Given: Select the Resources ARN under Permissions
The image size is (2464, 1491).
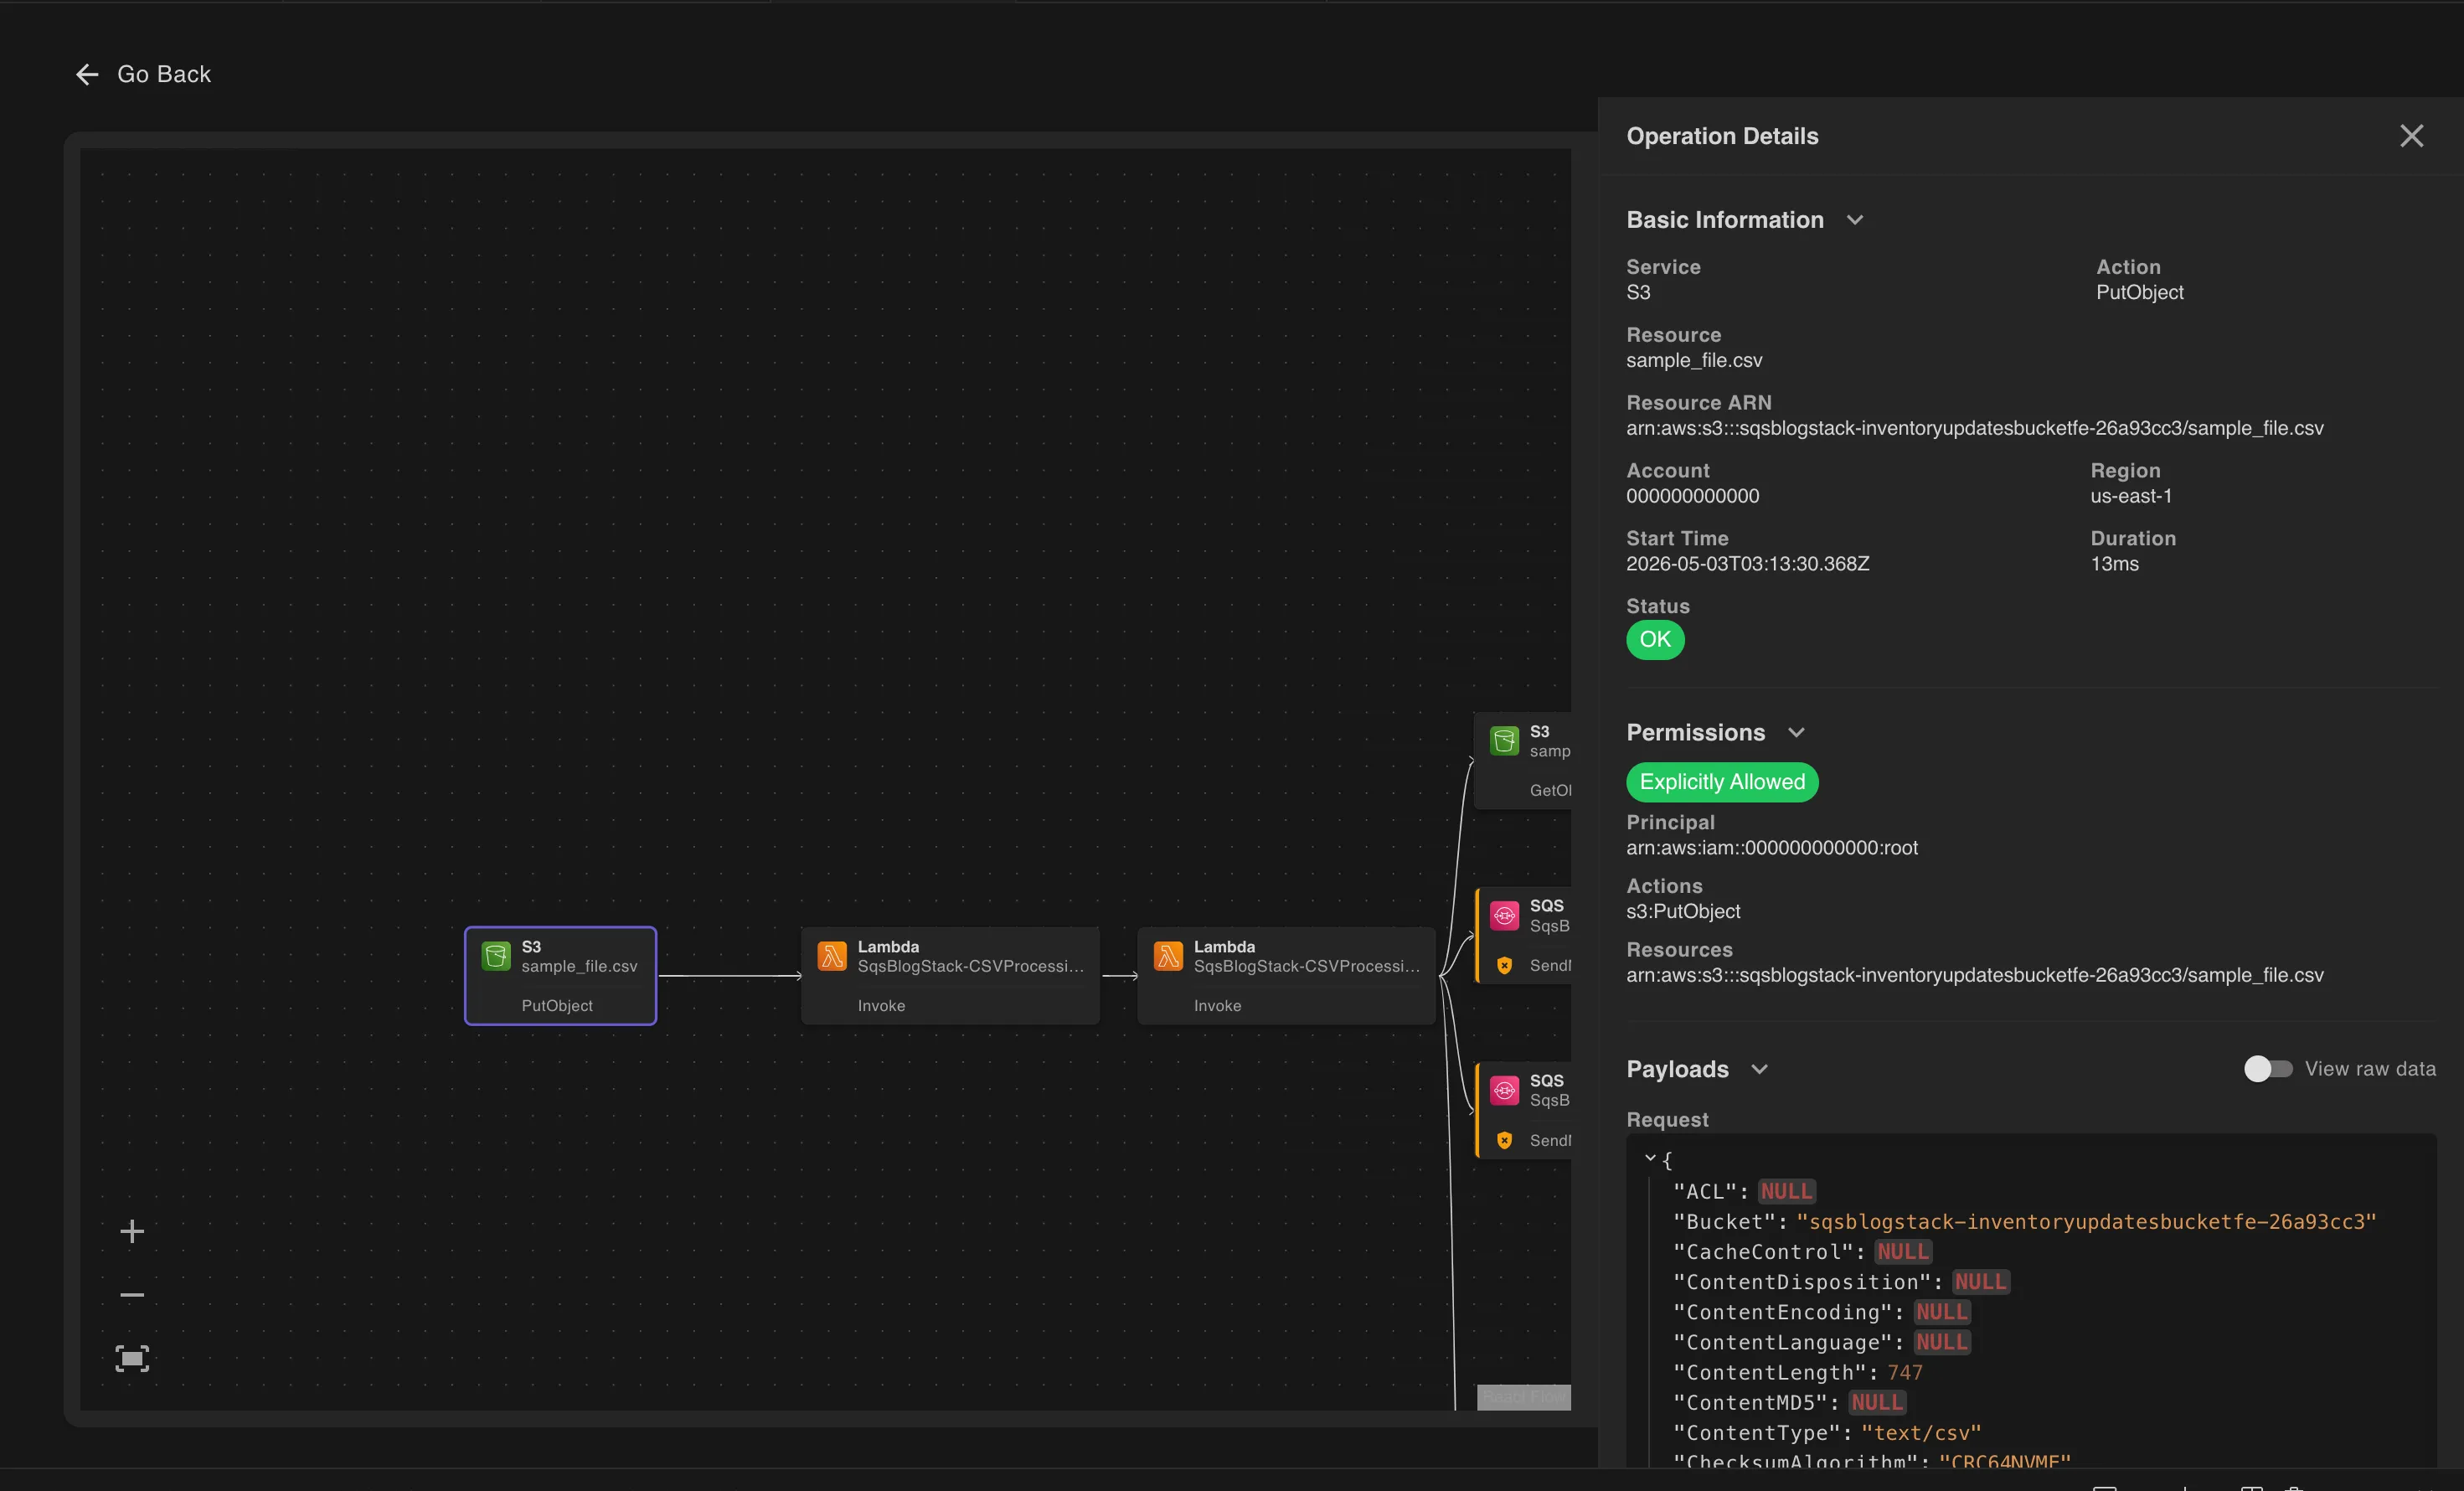Looking at the screenshot, I should coord(1974,975).
